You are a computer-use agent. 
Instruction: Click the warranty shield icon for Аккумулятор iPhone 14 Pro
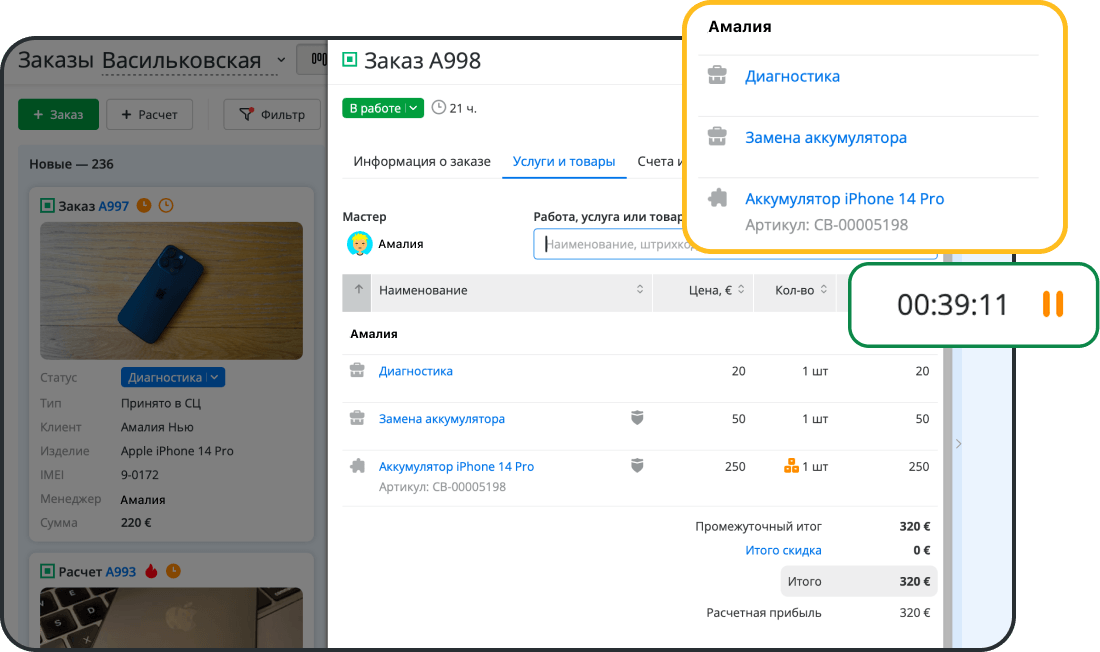[x=637, y=466]
